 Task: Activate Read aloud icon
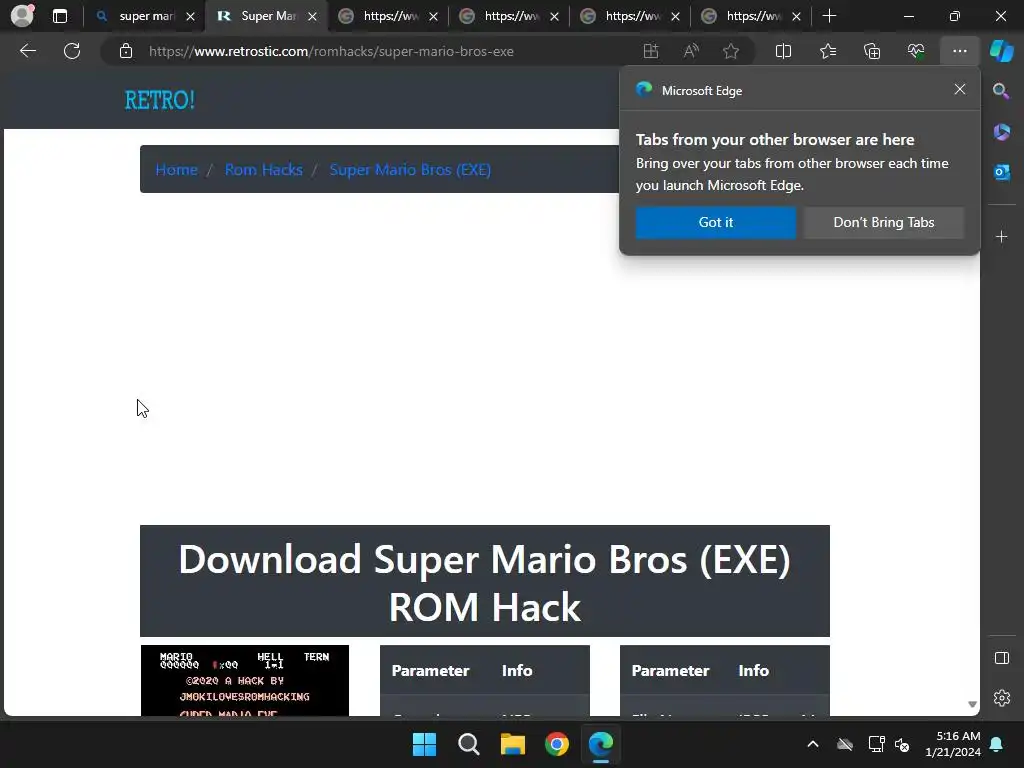pos(691,51)
